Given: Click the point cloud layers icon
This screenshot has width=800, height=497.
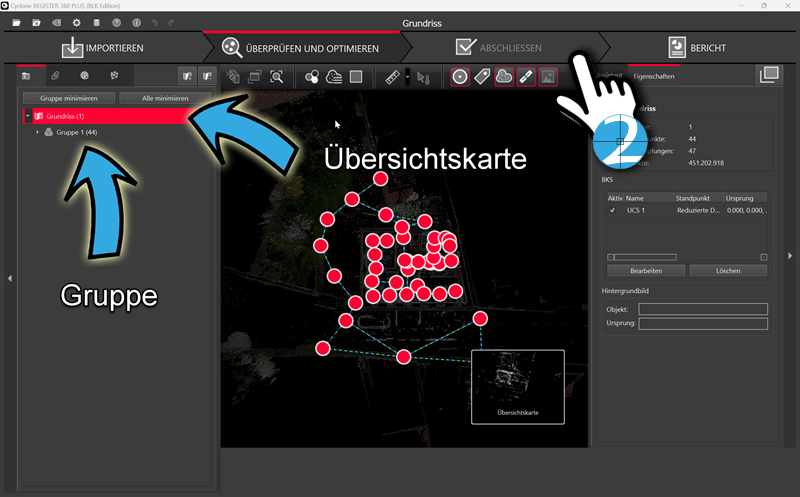Looking at the screenshot, I should click(x=334, y=77).
